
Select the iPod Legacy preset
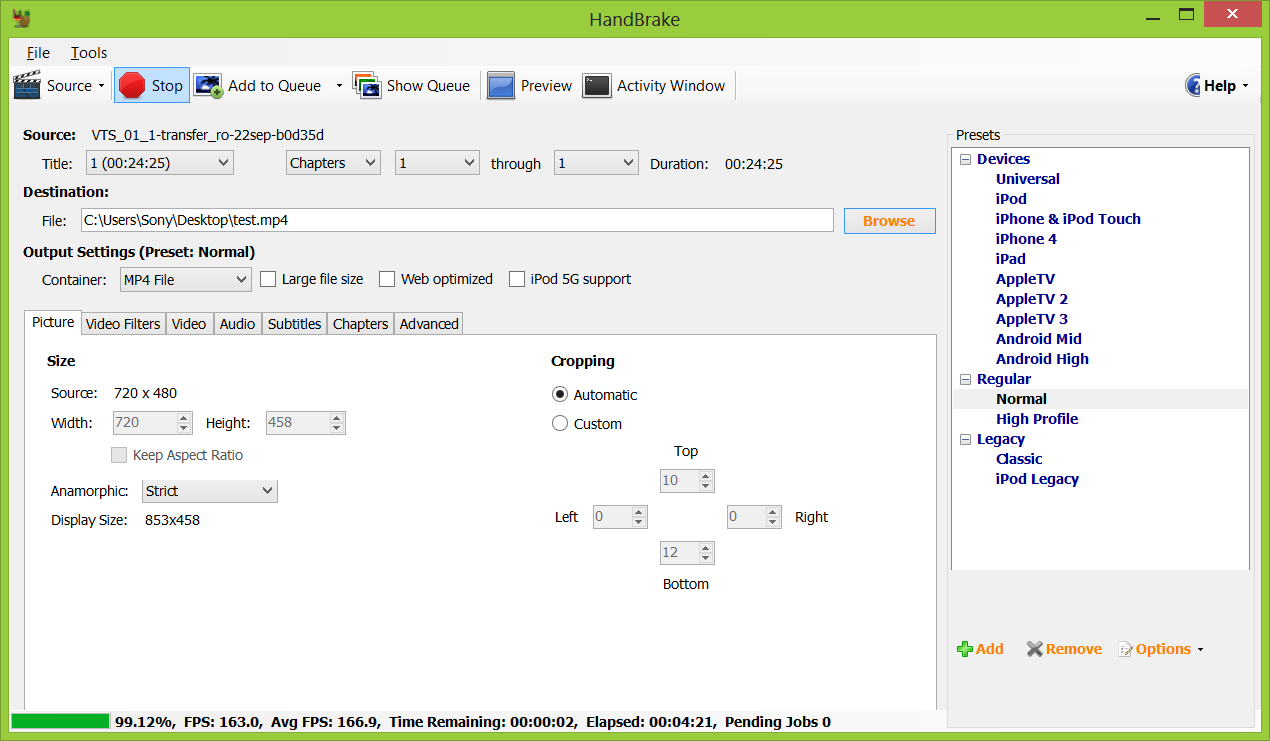tap(1037, 479)
